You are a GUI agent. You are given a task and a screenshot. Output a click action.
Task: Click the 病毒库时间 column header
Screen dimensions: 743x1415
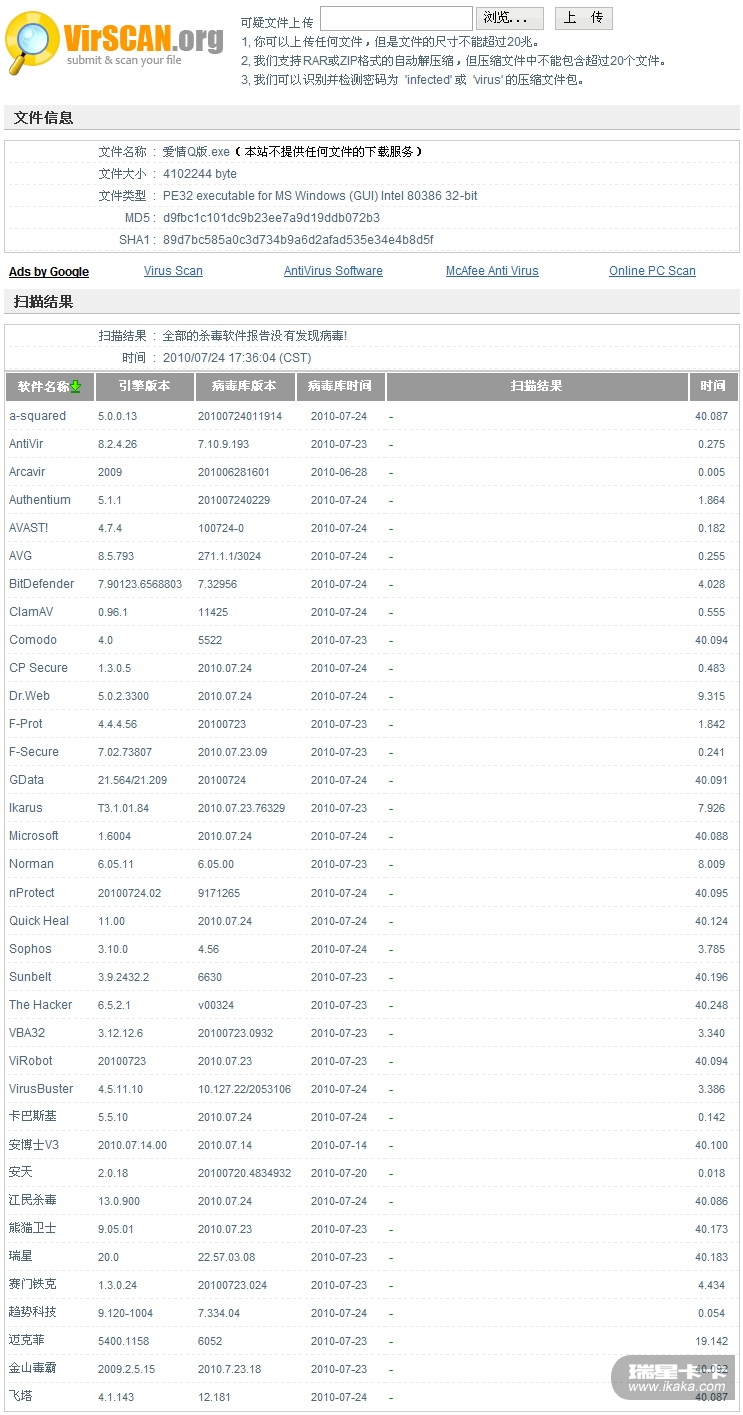coord(340,386)
